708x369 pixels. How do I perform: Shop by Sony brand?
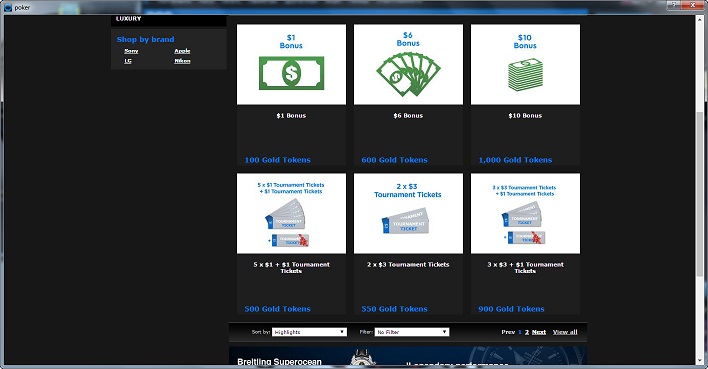pyautogui.click(x=131, y=51)
